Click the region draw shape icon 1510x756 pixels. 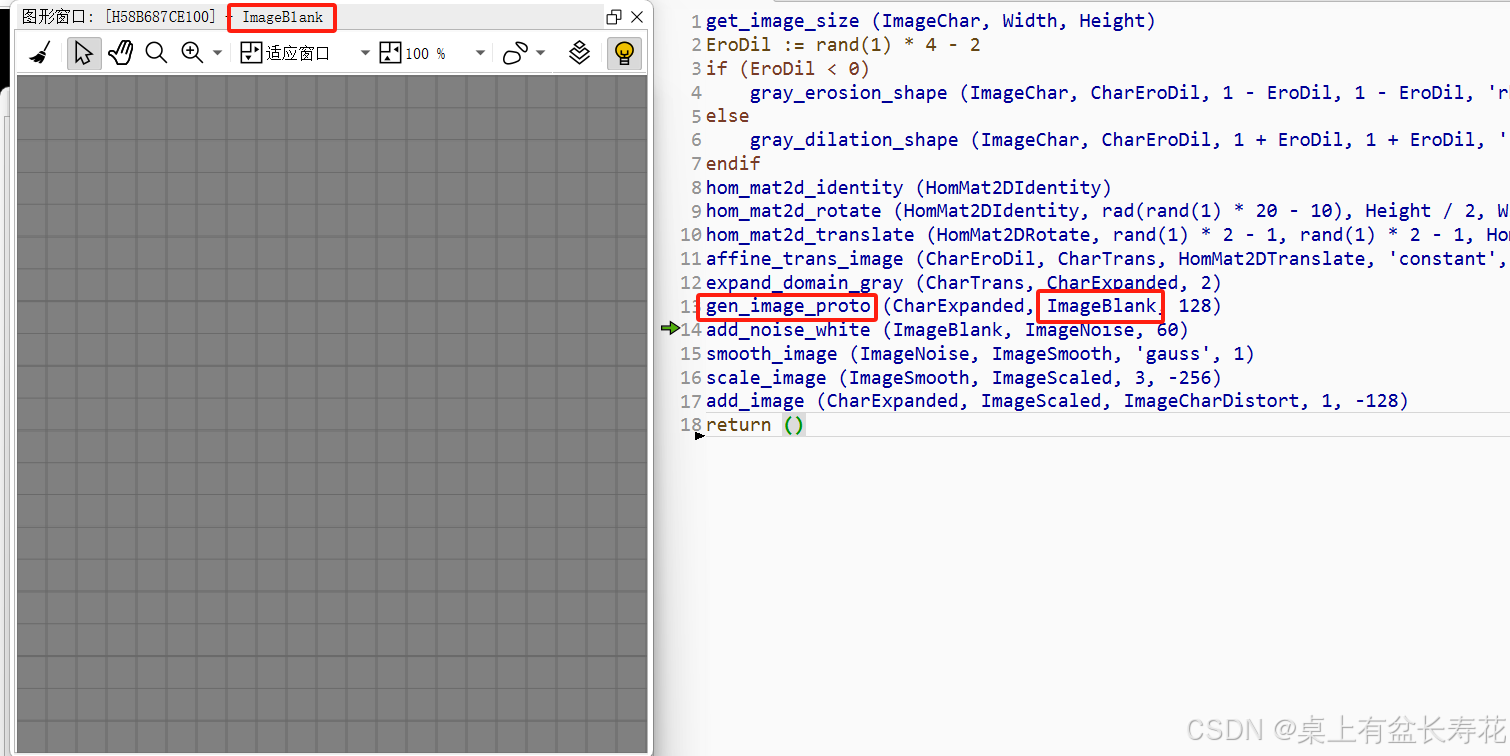tap(515, 53)
